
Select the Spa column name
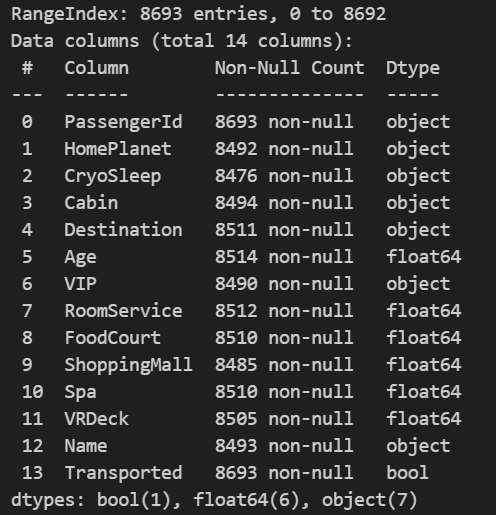(80, 392)
